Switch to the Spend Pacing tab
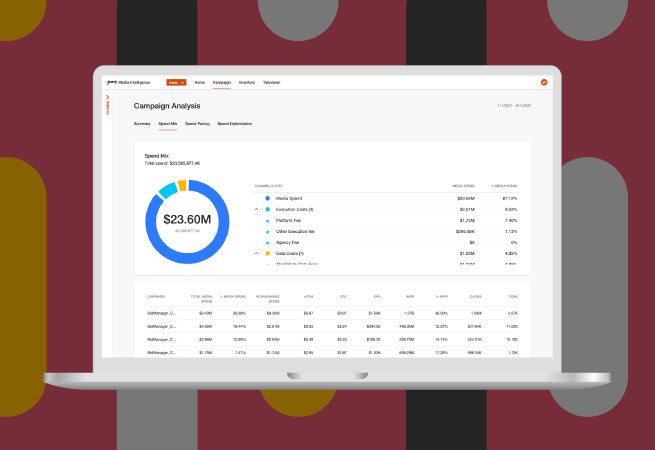Viewport: 655px width, 450px height. [x=197, y=123]
